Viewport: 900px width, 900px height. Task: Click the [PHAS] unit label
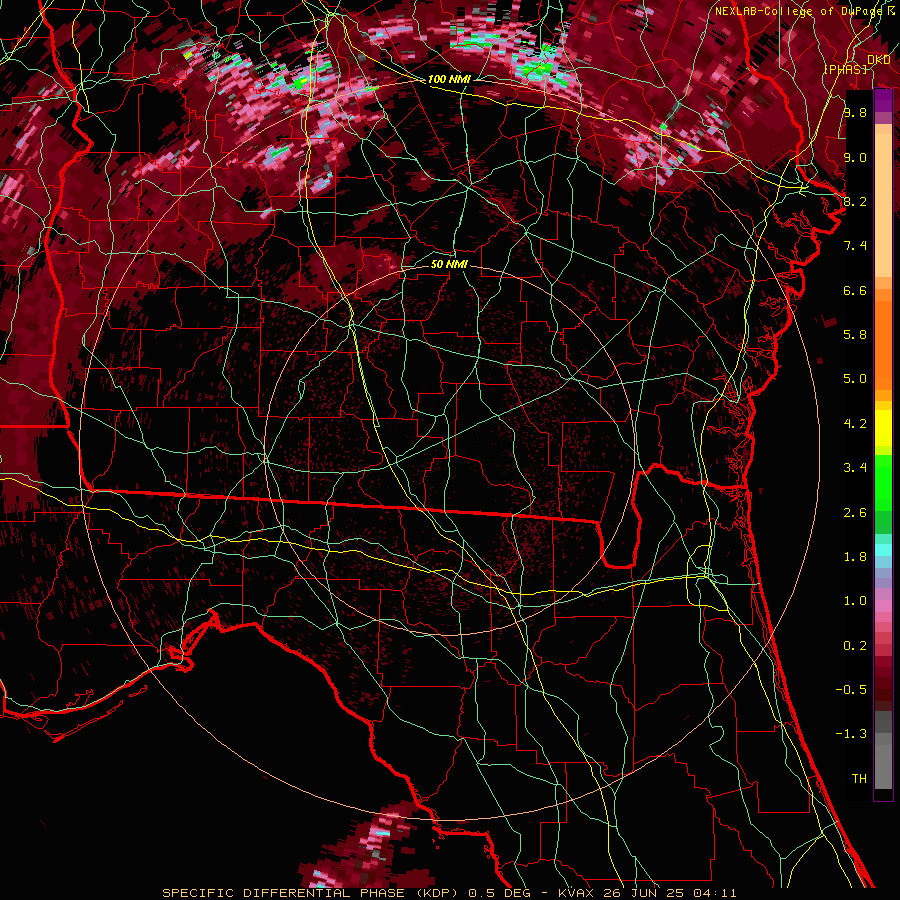pyautogui.click(x=846, y=69)
